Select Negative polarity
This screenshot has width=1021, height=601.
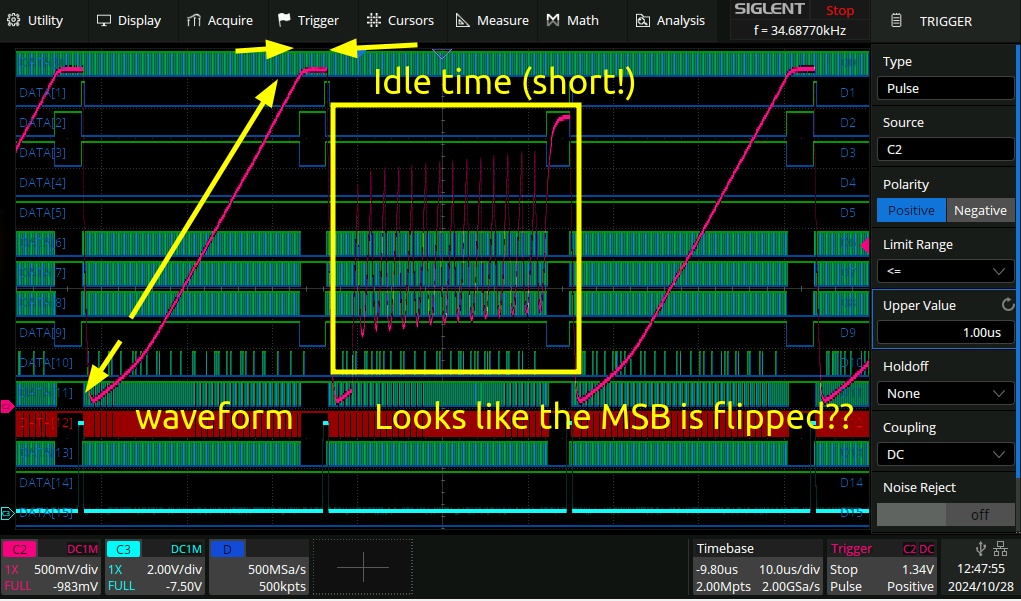979,210
